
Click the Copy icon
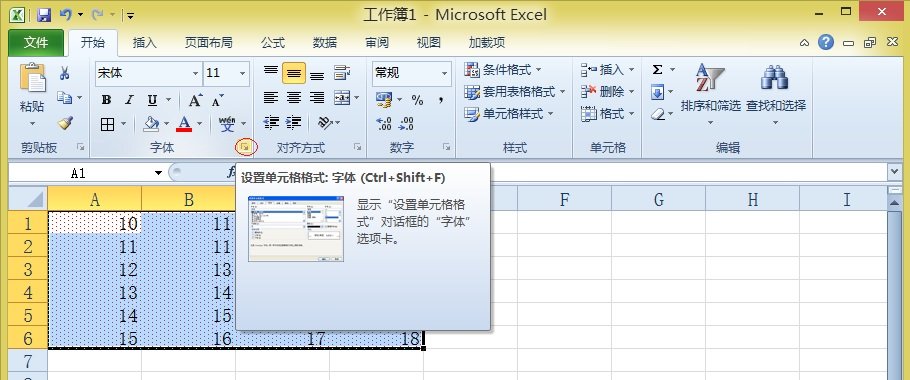[x=64, y=98]
